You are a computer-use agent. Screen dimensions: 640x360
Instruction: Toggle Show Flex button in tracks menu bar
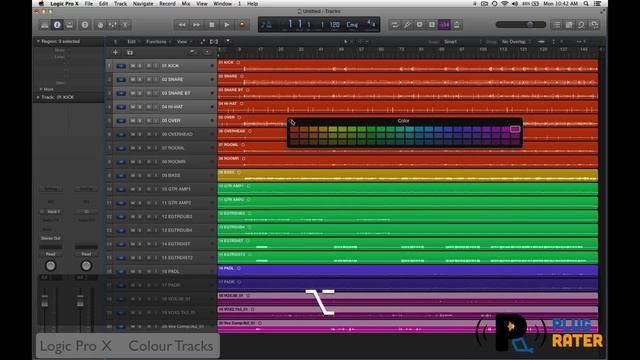click(x=214, y=42)
